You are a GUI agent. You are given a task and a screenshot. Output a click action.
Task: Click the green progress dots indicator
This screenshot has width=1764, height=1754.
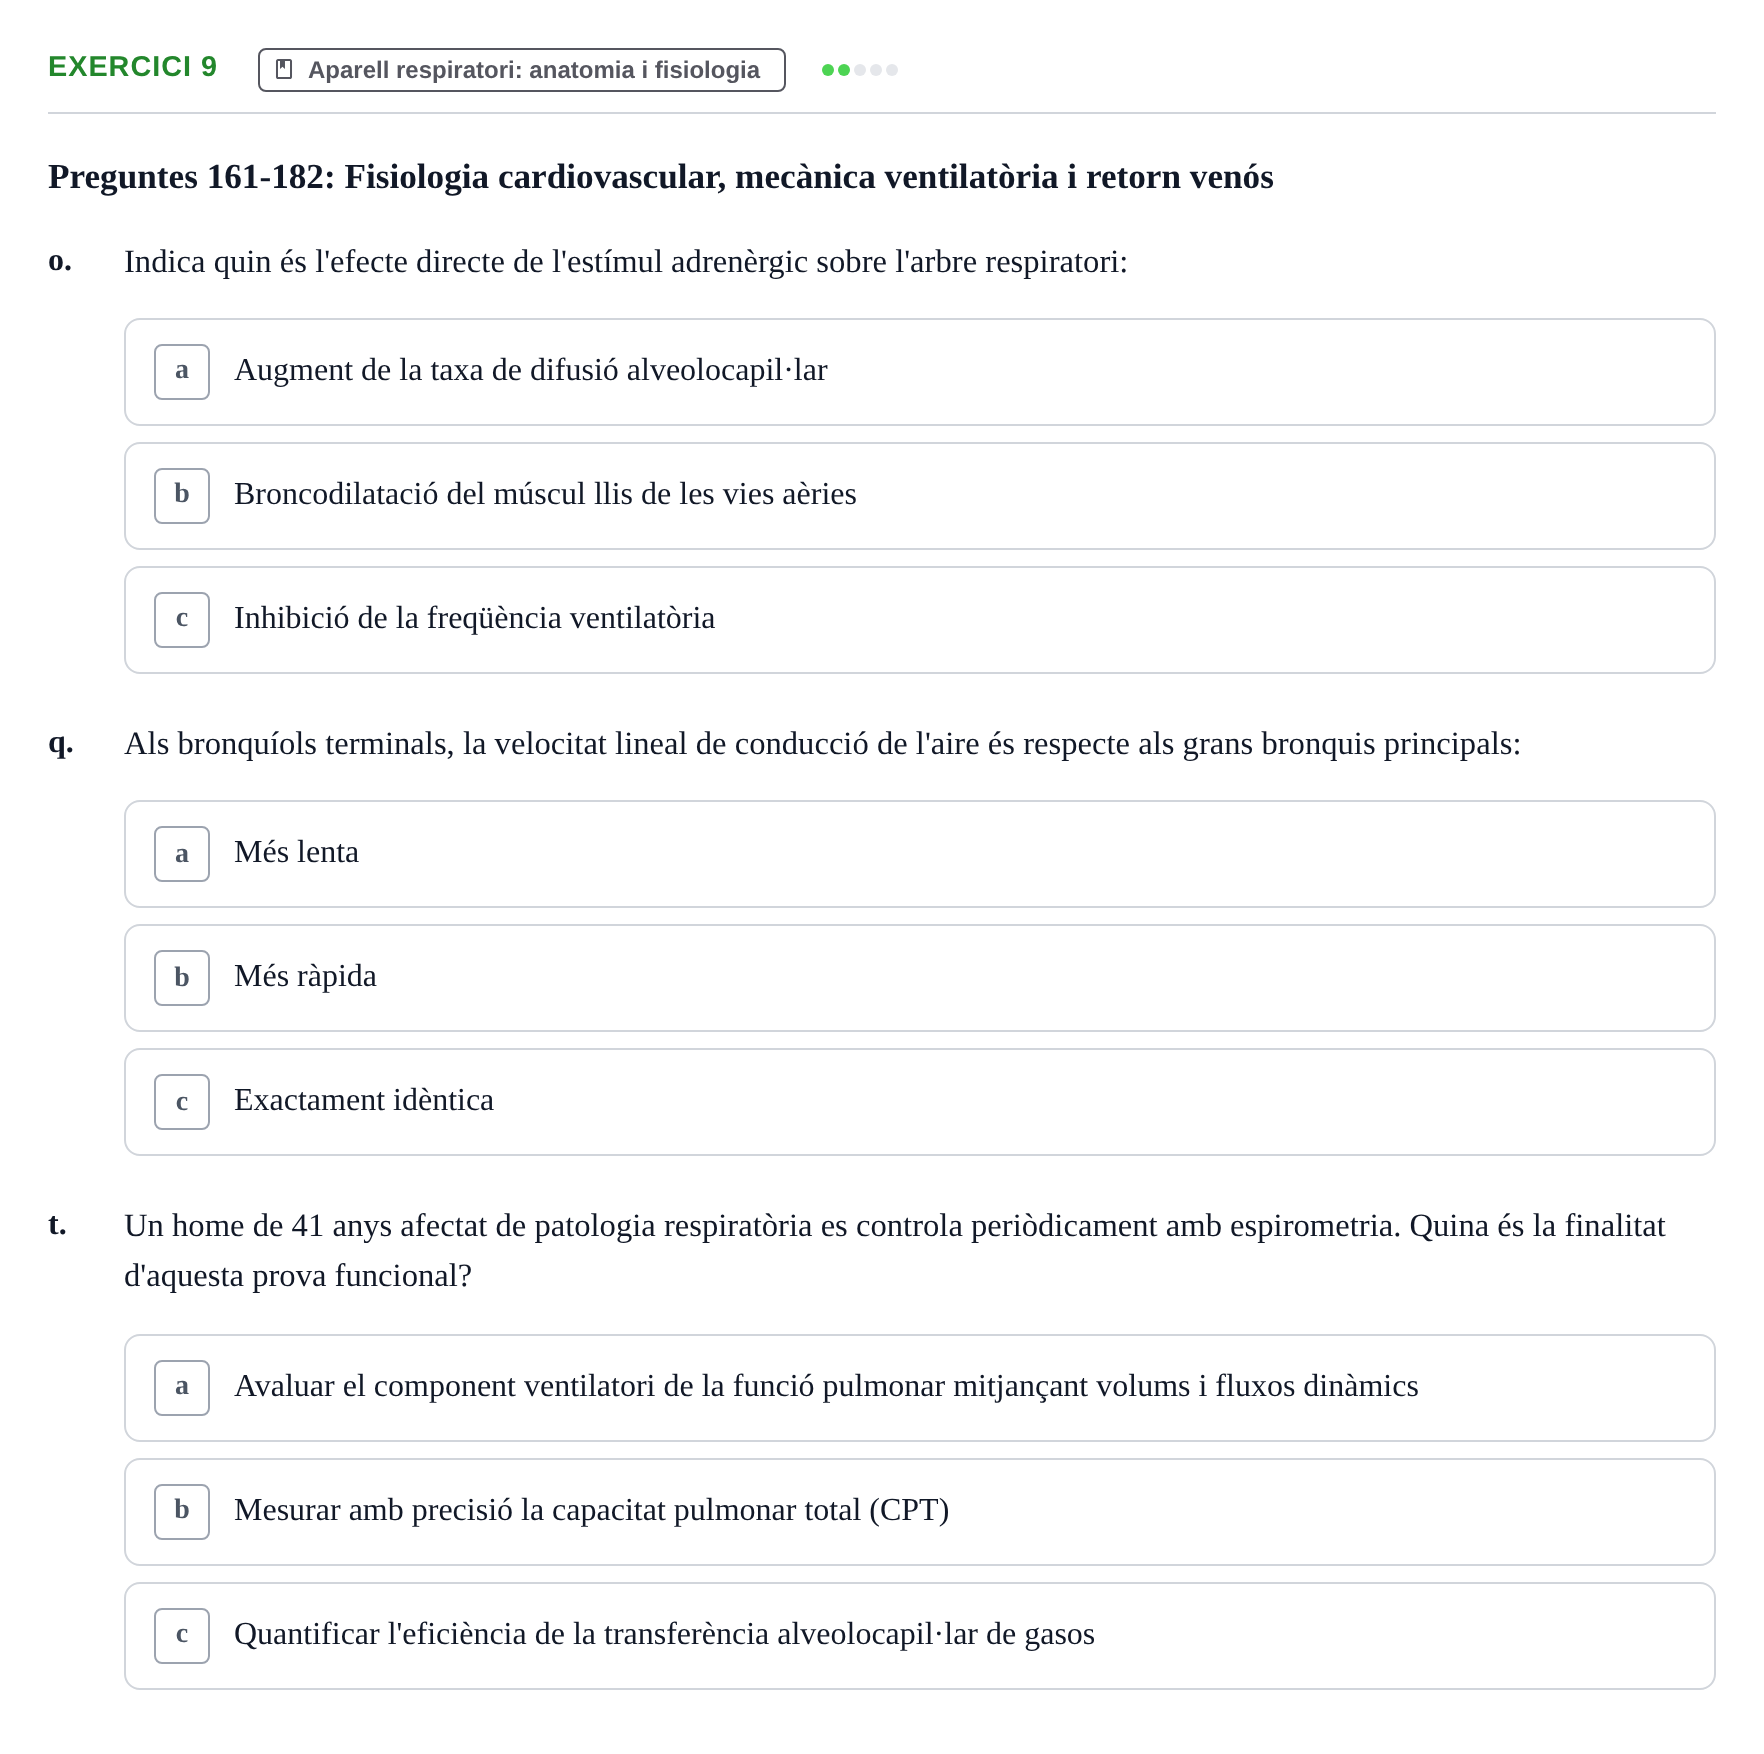click(x=859, y=70)
